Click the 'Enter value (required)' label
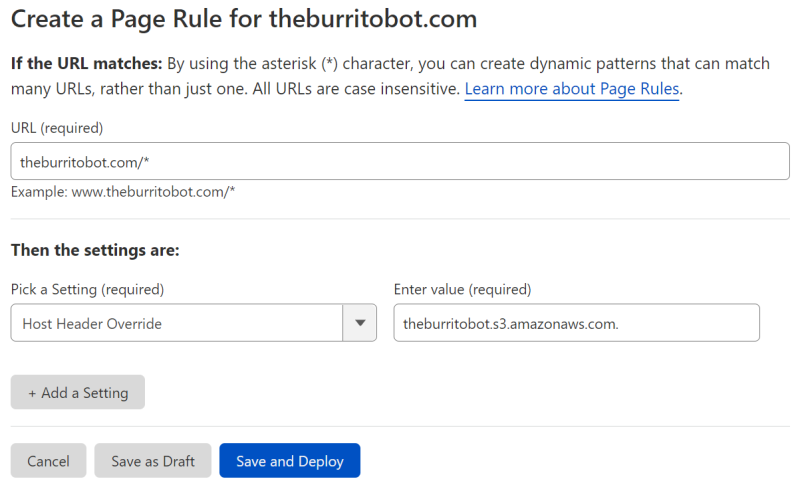The image size is (800, 491). coord(462,289)
